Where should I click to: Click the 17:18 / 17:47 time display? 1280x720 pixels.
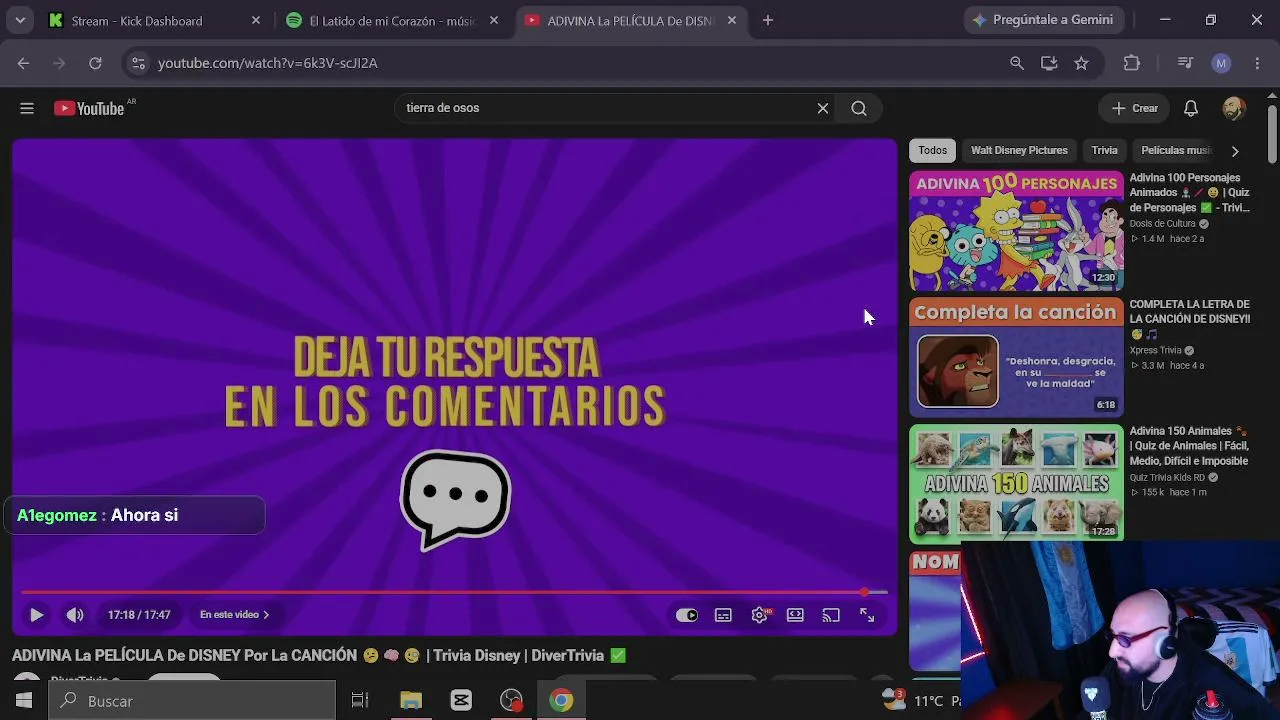click(139, 615)
